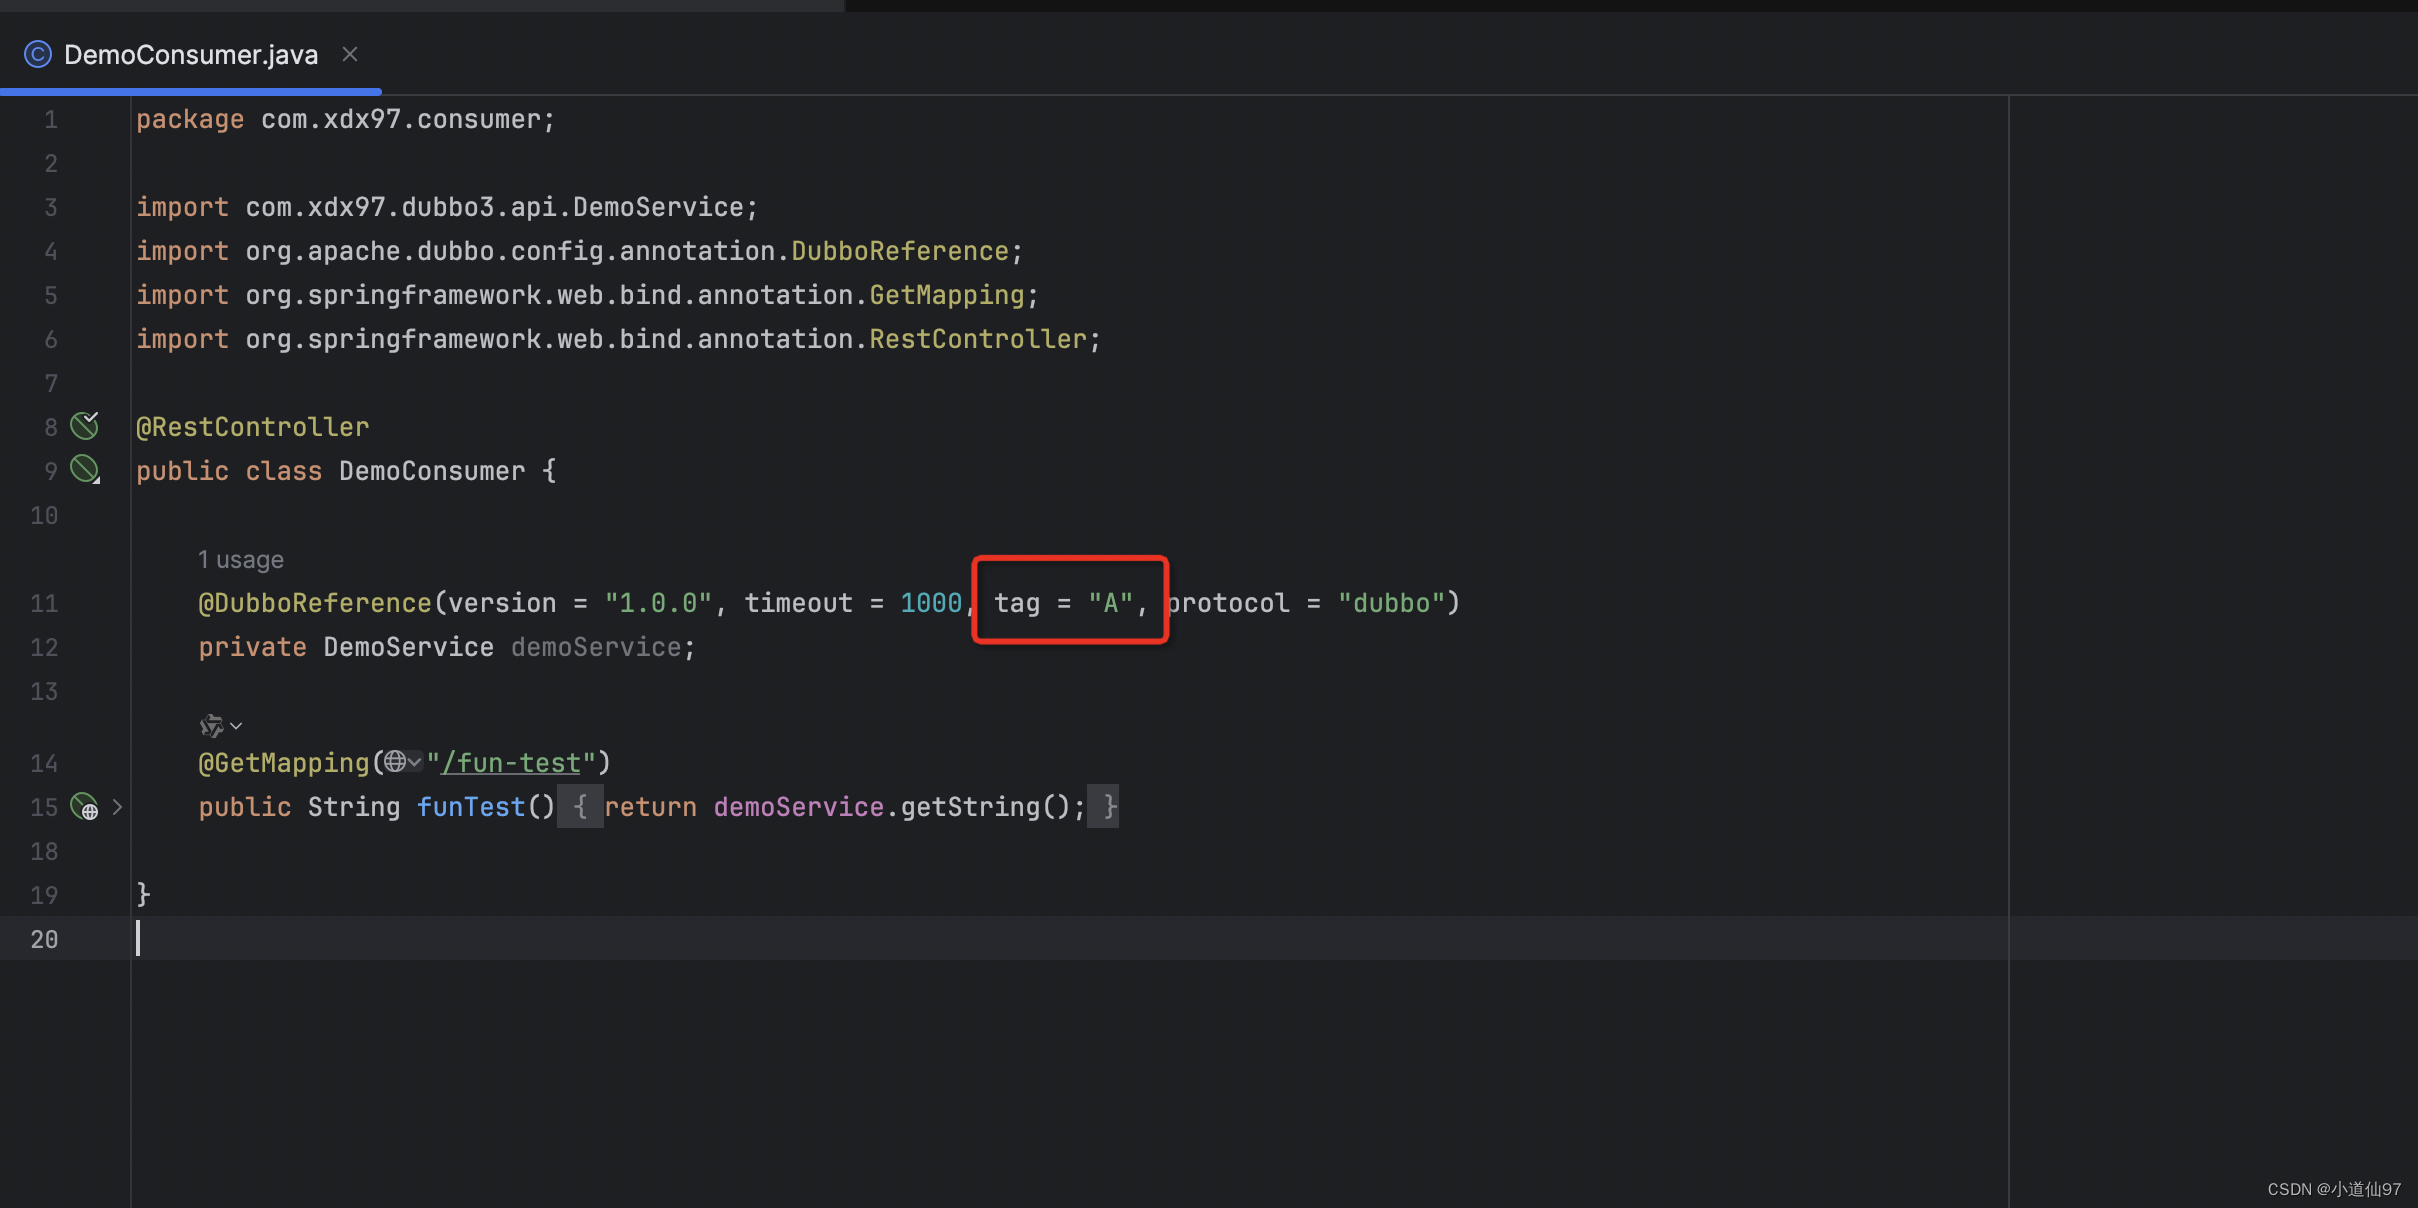Click the Spring bean gutter icon on line 9

(x=85, y=469)
